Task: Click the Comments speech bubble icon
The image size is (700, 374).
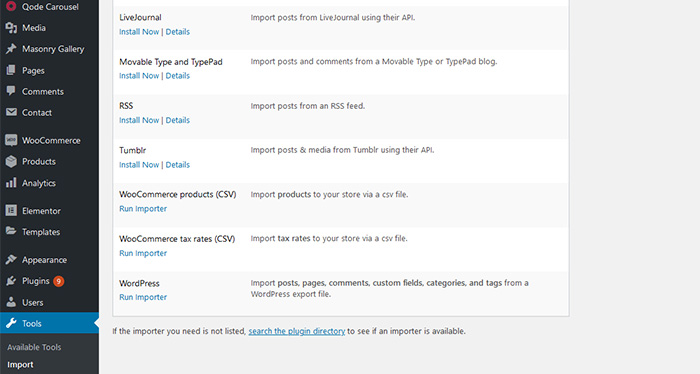Action: pos(11,91)
